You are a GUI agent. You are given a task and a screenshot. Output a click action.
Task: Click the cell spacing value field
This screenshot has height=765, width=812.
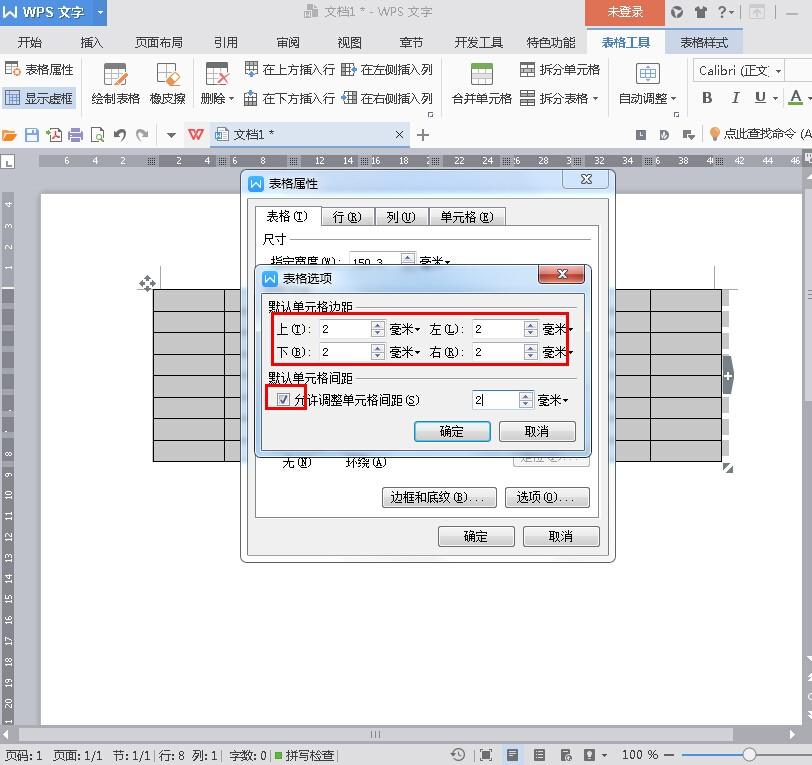coord(496,400)
